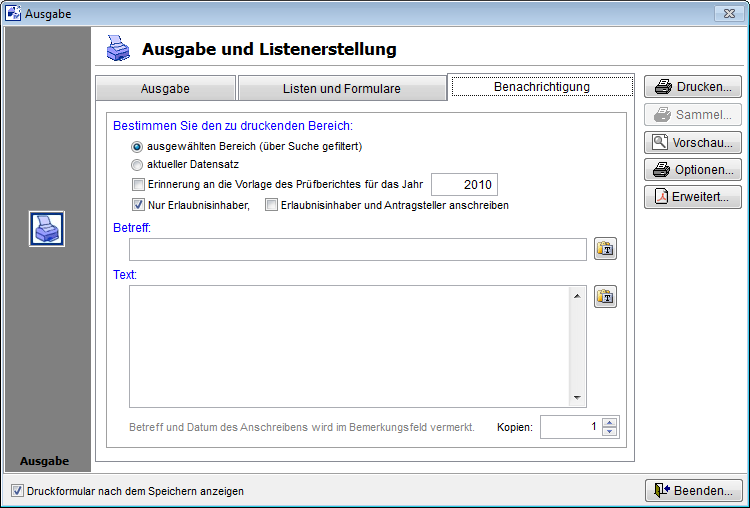Open the Vorschau print preview
The height and width of the screenshot is (508, 750).
pyautogui.click(x=692, y=142)
